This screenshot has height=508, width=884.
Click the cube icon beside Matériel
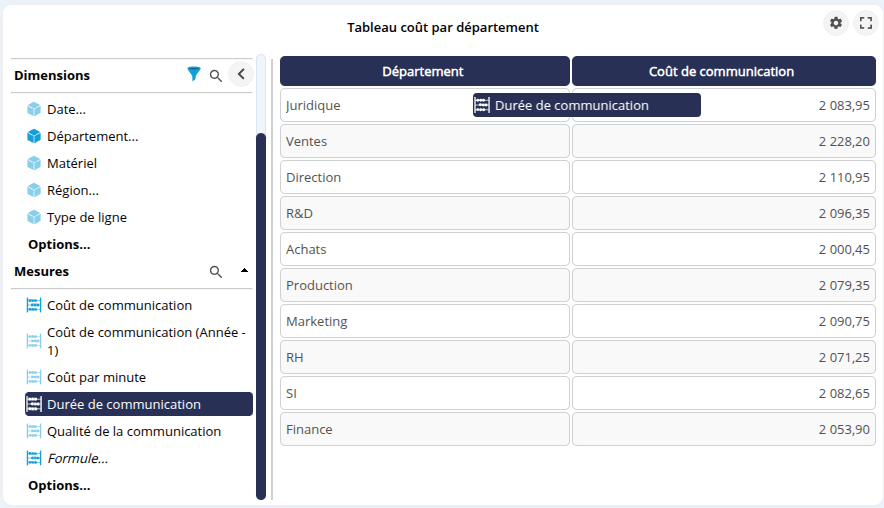pyautogui.click(x=34, y=163)
